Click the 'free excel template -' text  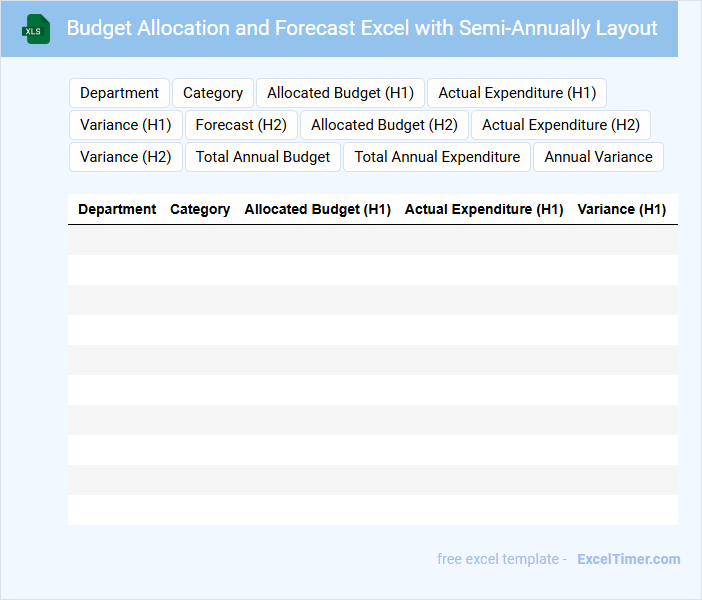(x=502, y=559)
